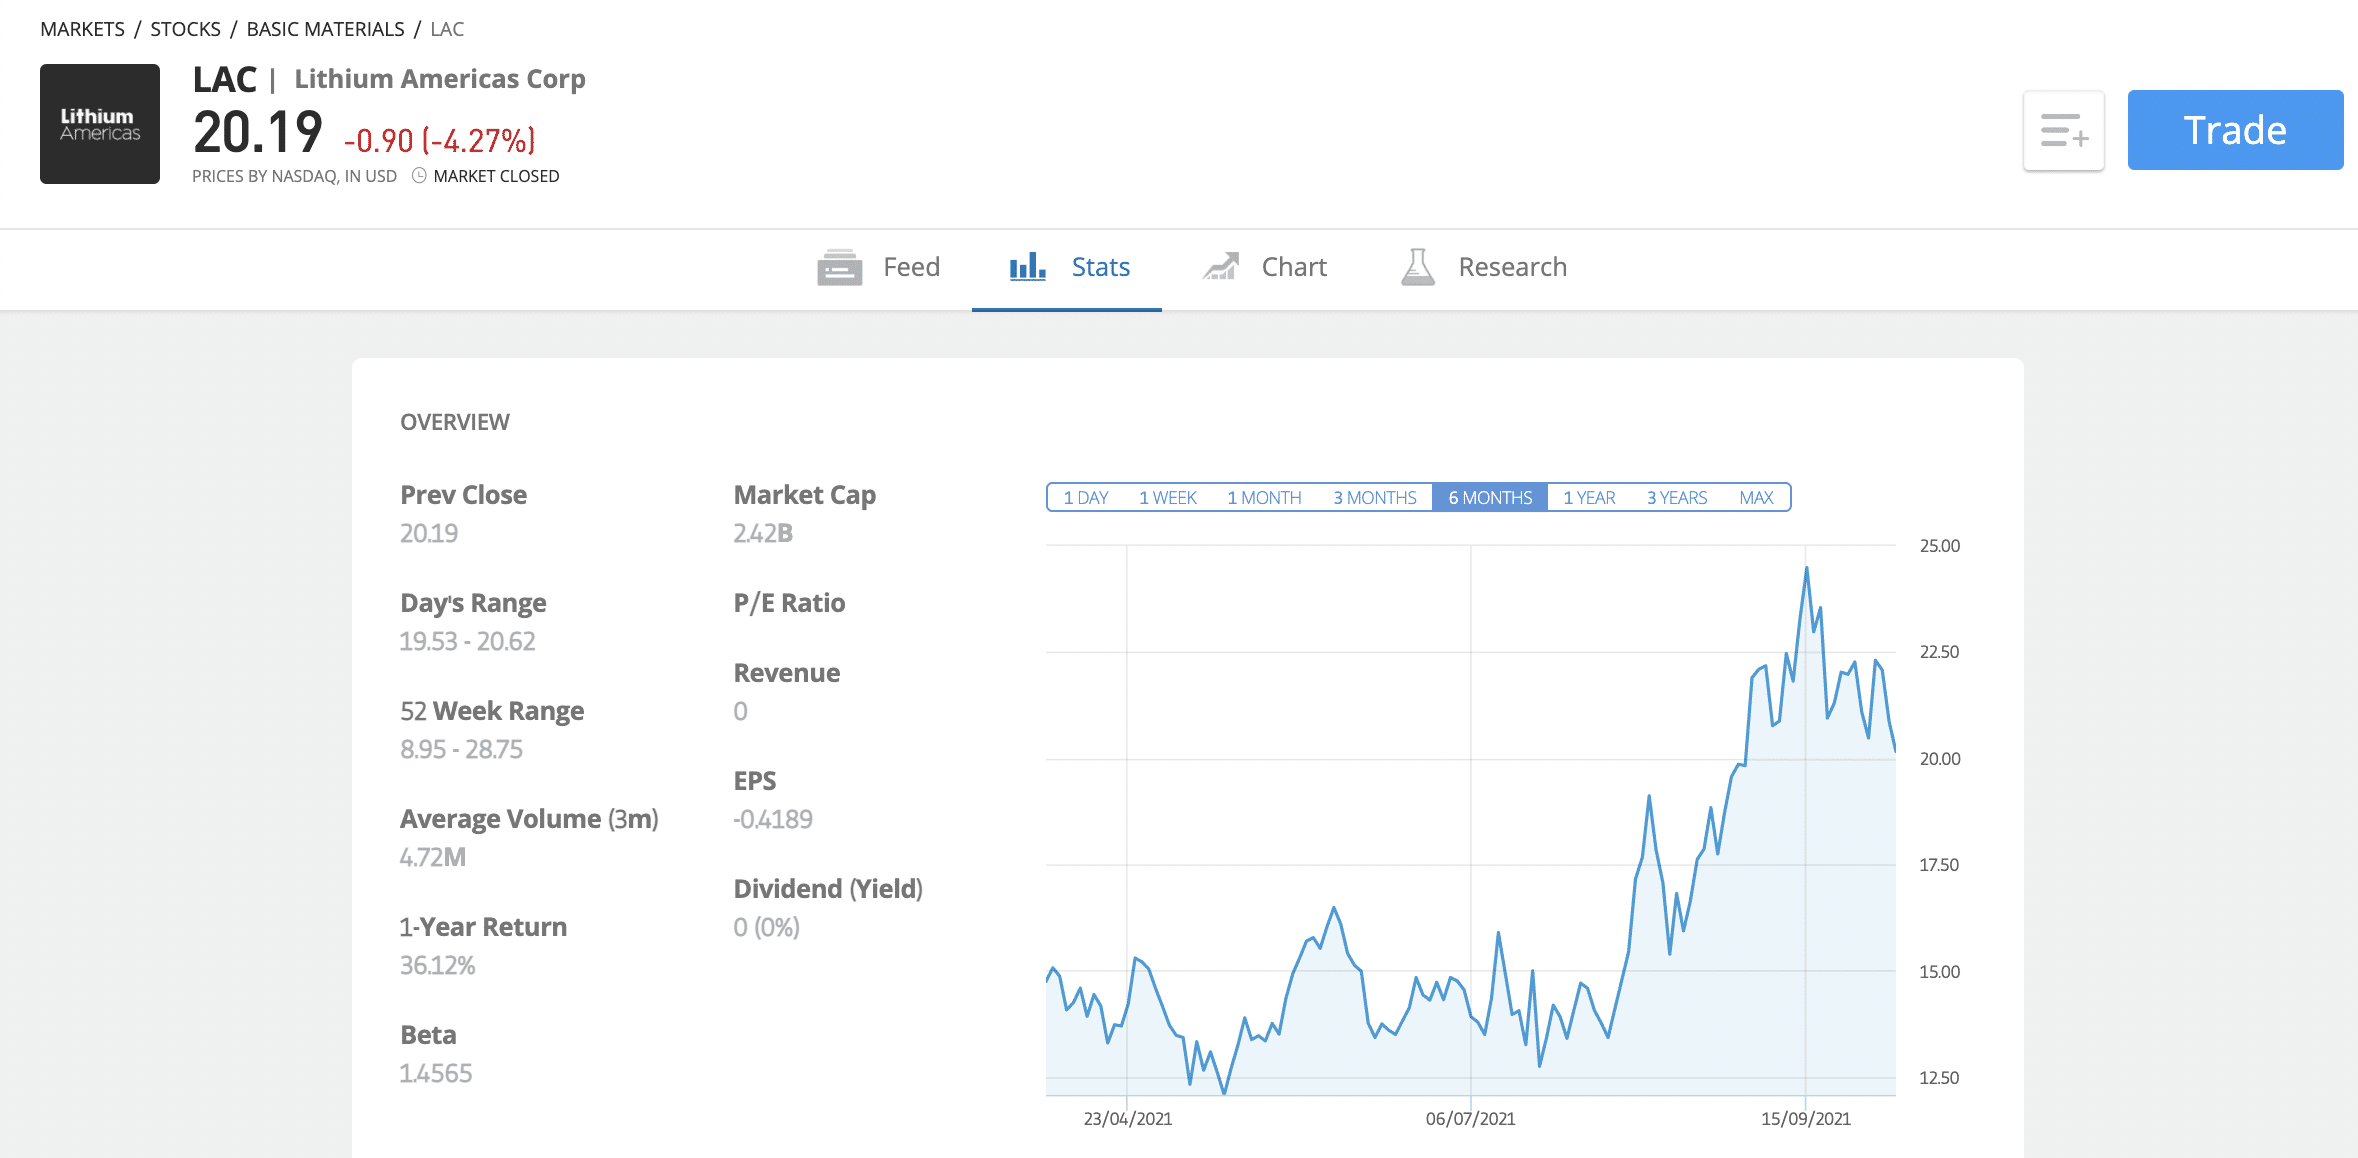Click PRICES BY NASDAQ, IN USD text
2358x1158 pixels.
click(294, 176)
